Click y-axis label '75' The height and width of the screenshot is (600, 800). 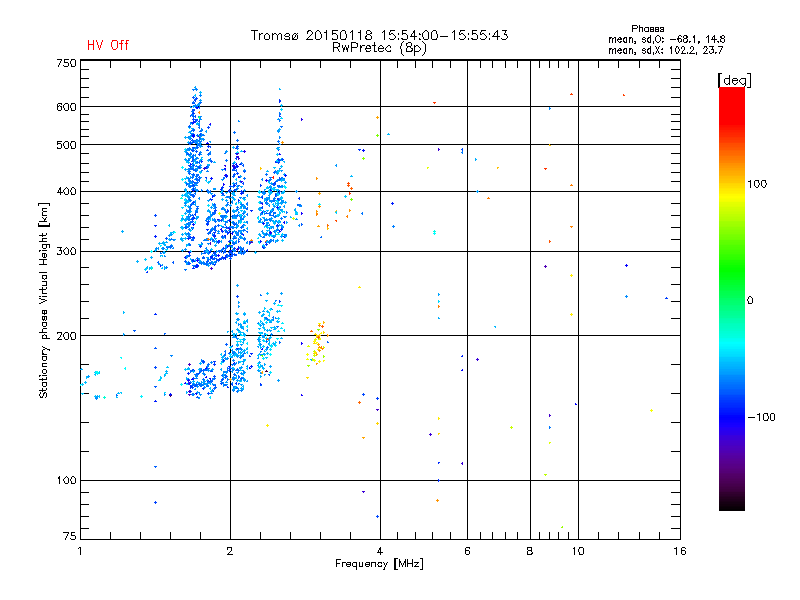pyautogui.click(x=70, y=536)
